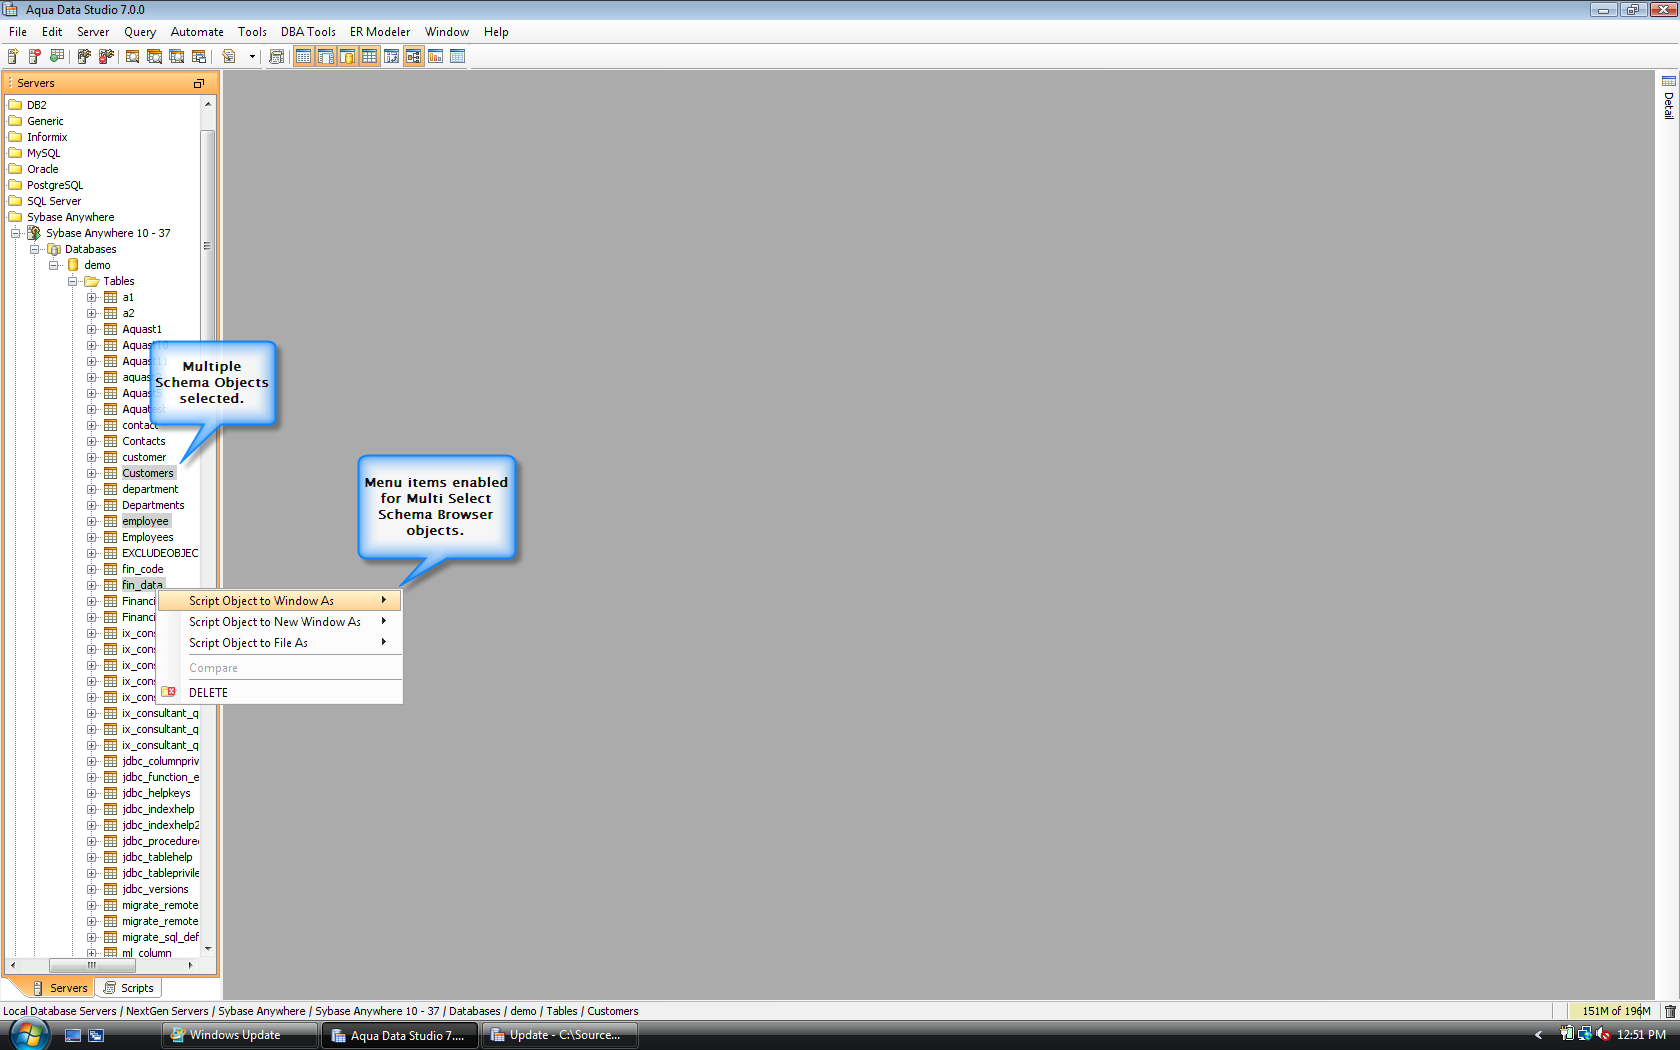
Task: Click the first query window magnifier icon
Action: (132, 56)
